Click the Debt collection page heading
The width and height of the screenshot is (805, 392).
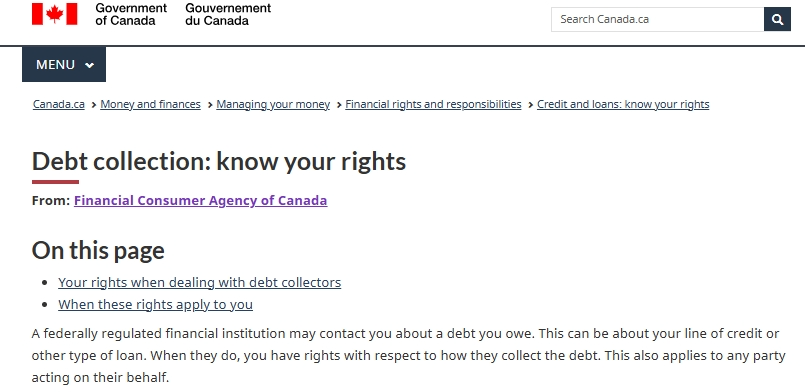point(219,161)
